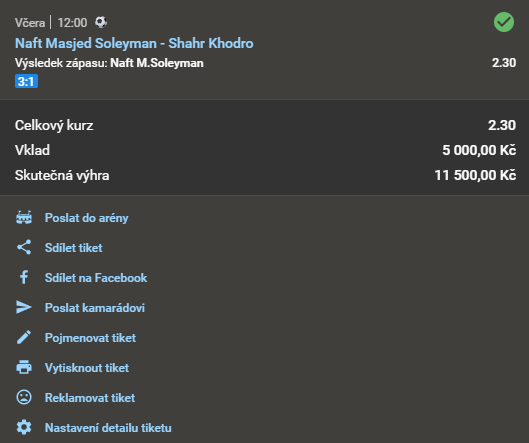Image resolution: width=529 pixels, height=443 pixels.
Task: Open the Naft Masjed Soleyman - Shahr Khodro match
Action: click(134, 43)
